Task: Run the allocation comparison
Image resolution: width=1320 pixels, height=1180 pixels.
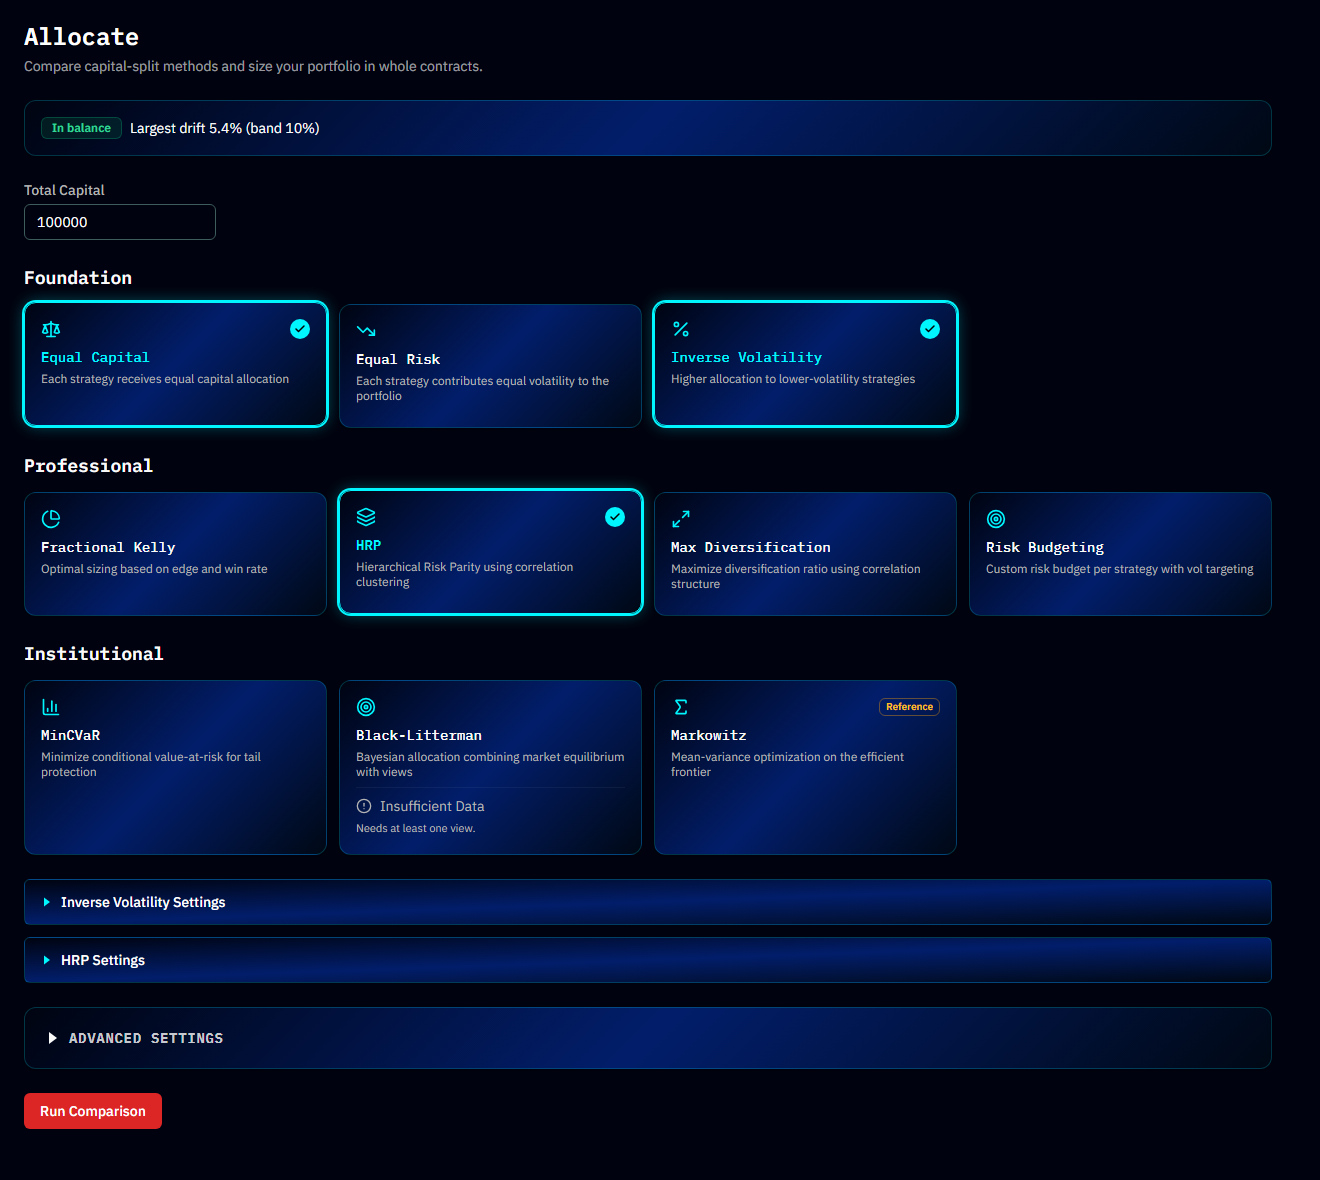Action: 93,1111
